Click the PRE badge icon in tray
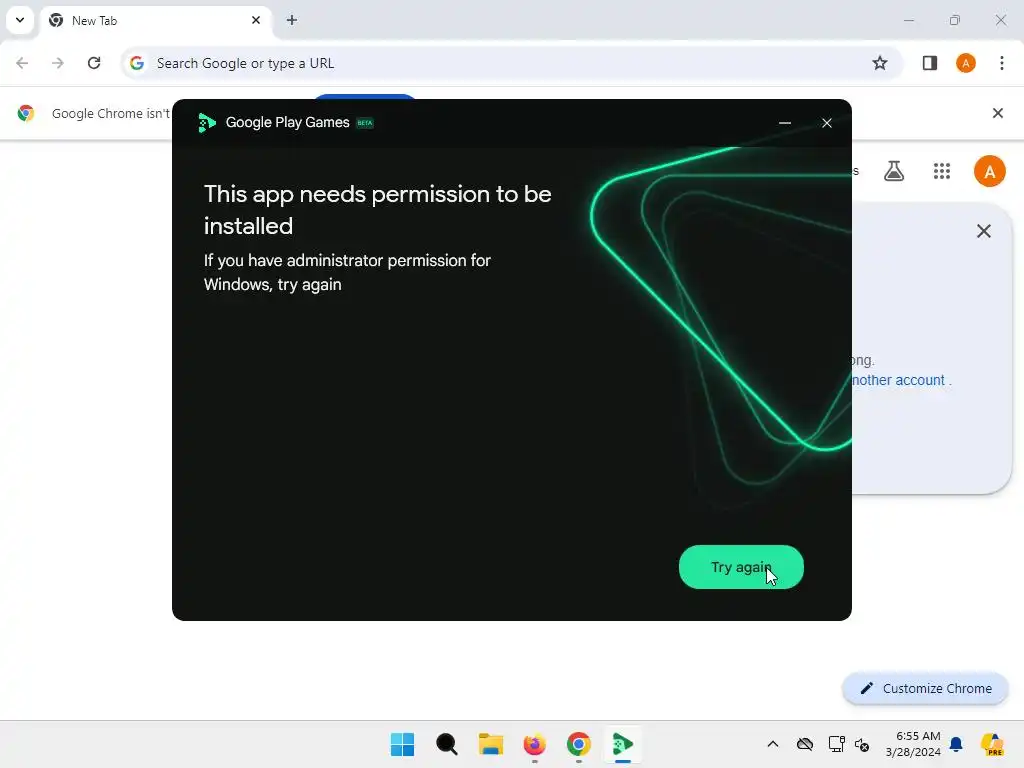Image resolution: width=1024 pixels, height=768 pixels. [x=991, y=744]
